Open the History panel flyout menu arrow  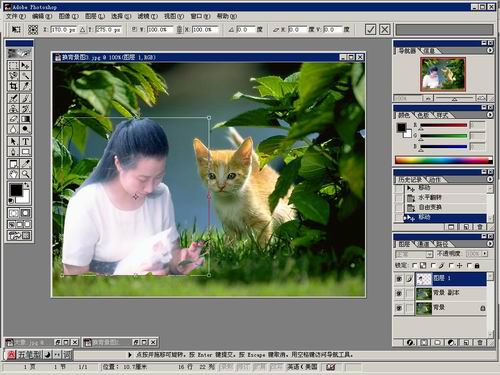tap(490, 179)
